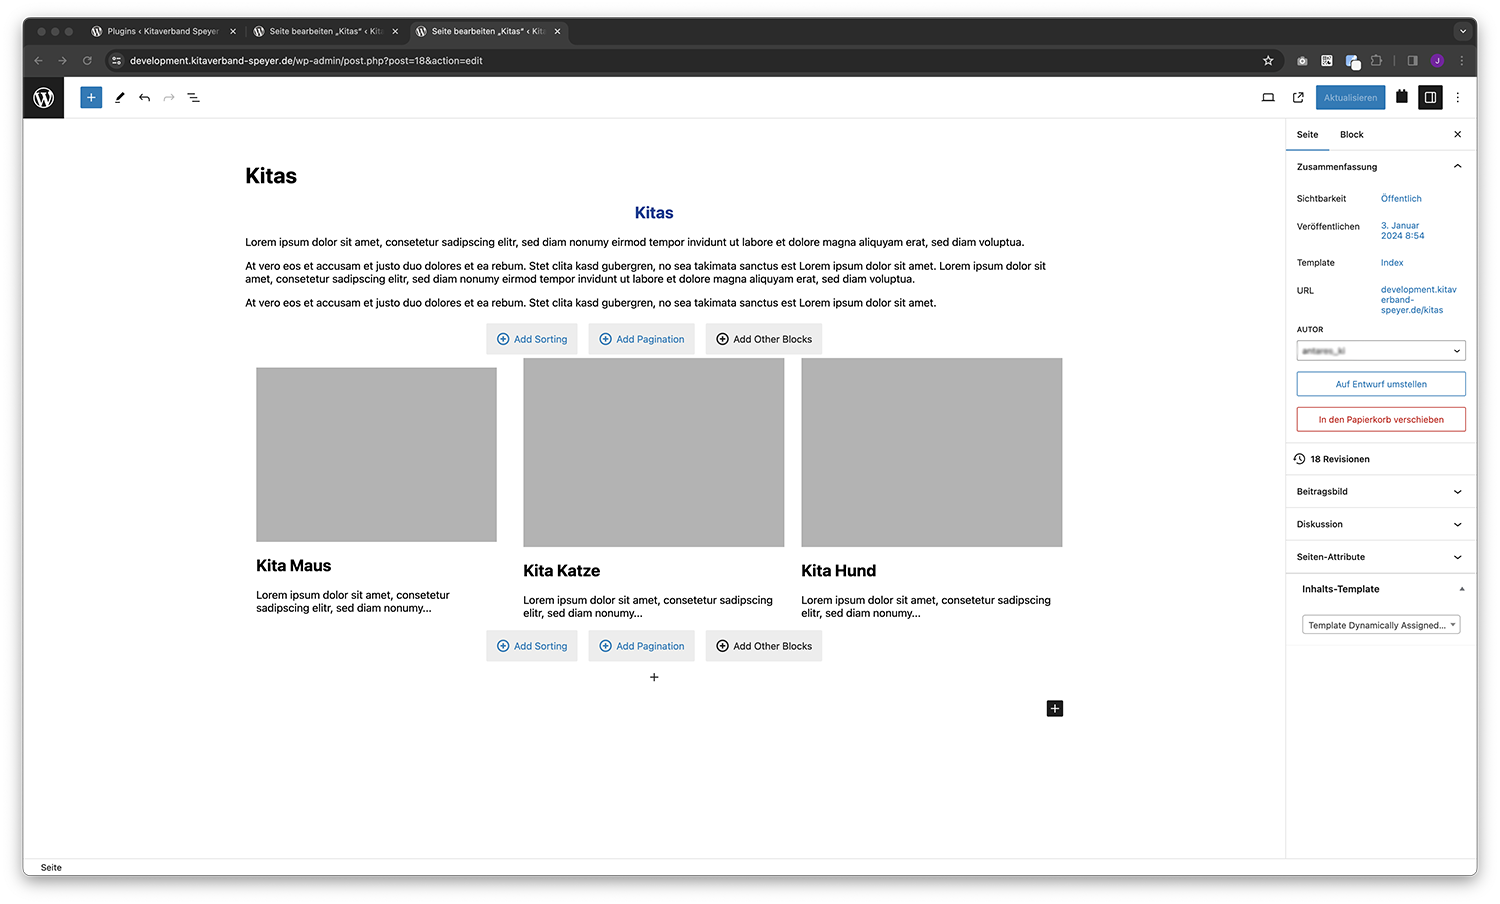1500x904 pixels.
Task: Select the Kita Katze image placeholder
Action: 654,452
